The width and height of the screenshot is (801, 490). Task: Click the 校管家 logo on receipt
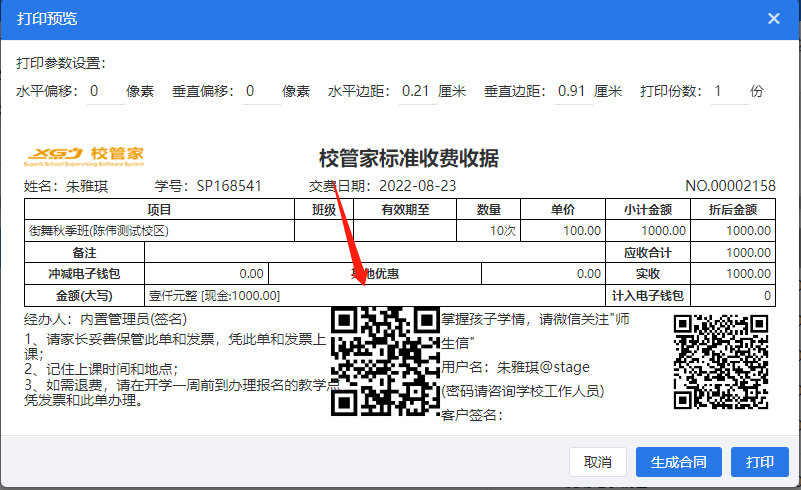(x=85, y=155)
